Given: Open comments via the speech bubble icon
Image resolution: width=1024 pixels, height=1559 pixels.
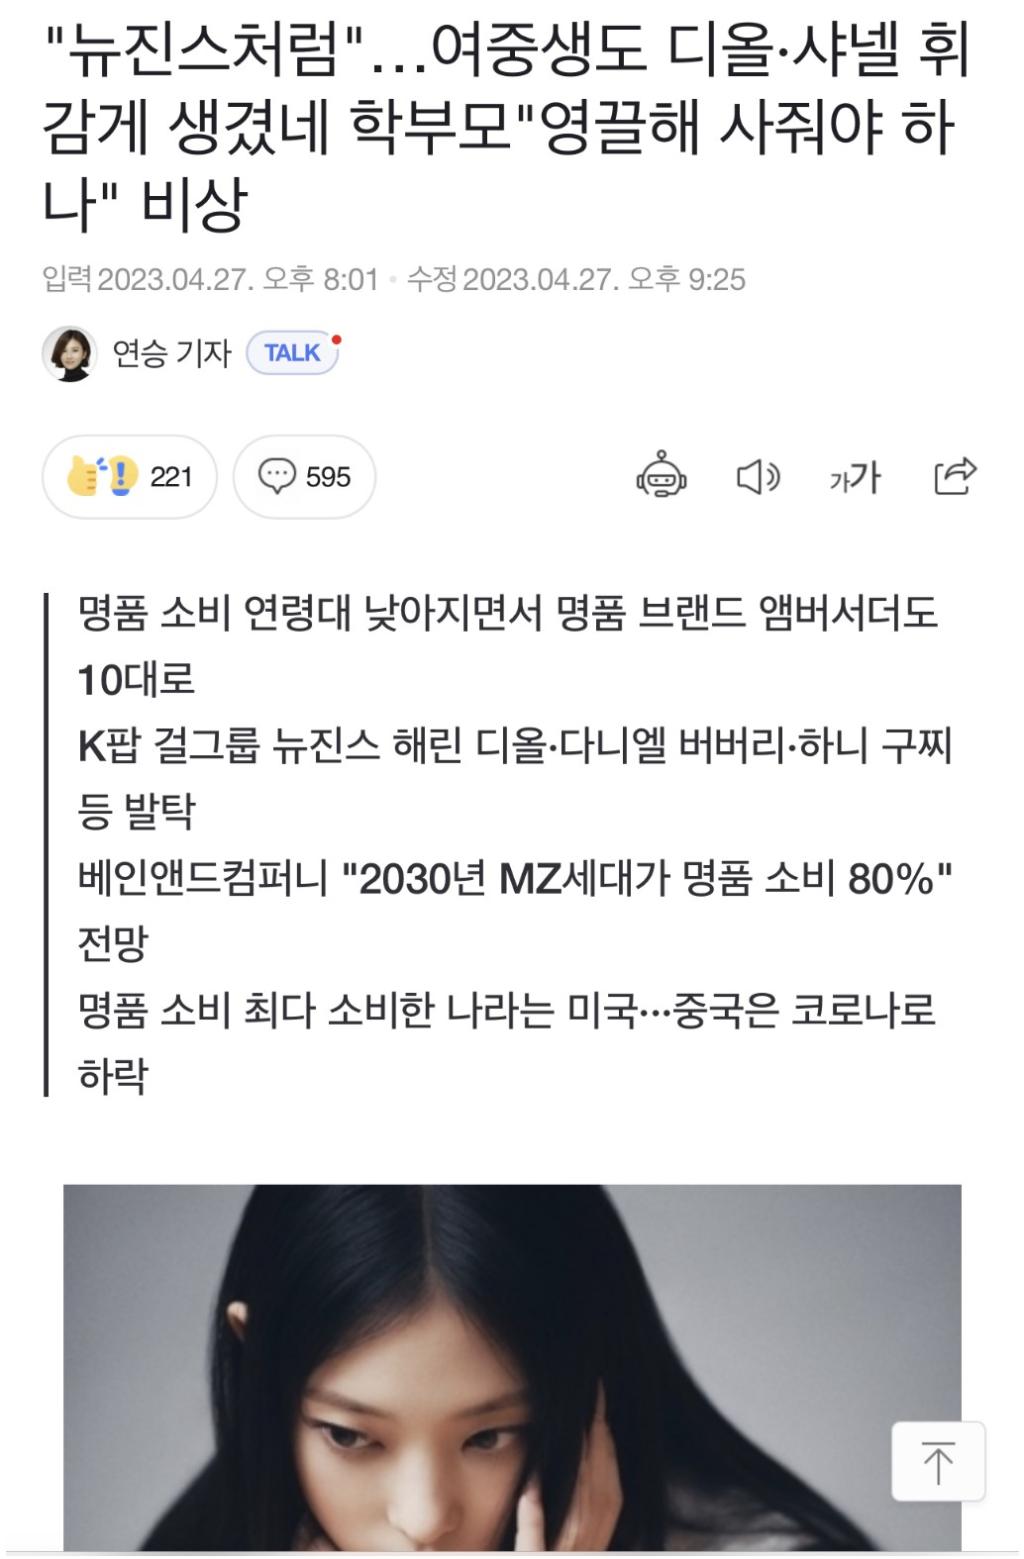Looking at the screenshot, I should tap(277, 476).
